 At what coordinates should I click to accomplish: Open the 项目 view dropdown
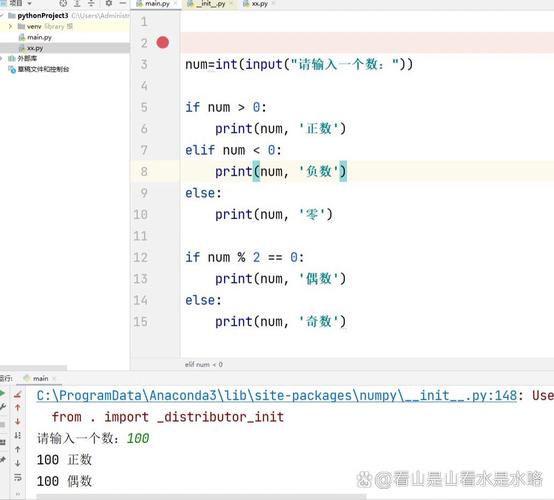click(x=29, y=3)
